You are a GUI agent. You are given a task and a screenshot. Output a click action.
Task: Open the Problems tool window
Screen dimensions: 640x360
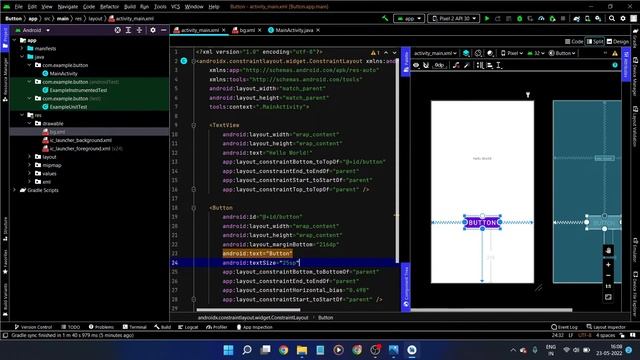click(x=101, y=327)
